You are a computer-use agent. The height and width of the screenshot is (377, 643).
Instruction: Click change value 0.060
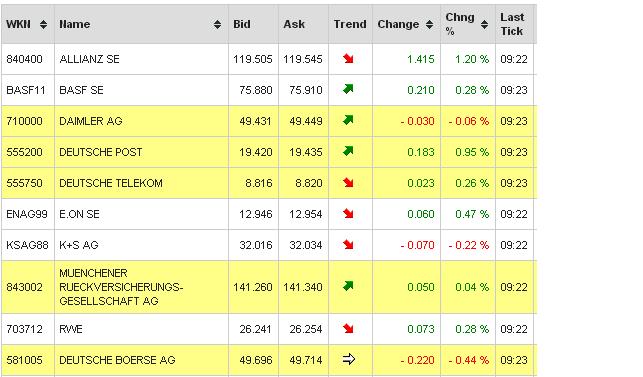[421, 214]
